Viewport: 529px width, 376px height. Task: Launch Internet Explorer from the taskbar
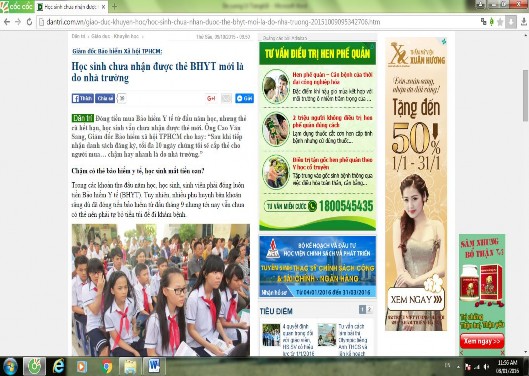click(58, 367)
